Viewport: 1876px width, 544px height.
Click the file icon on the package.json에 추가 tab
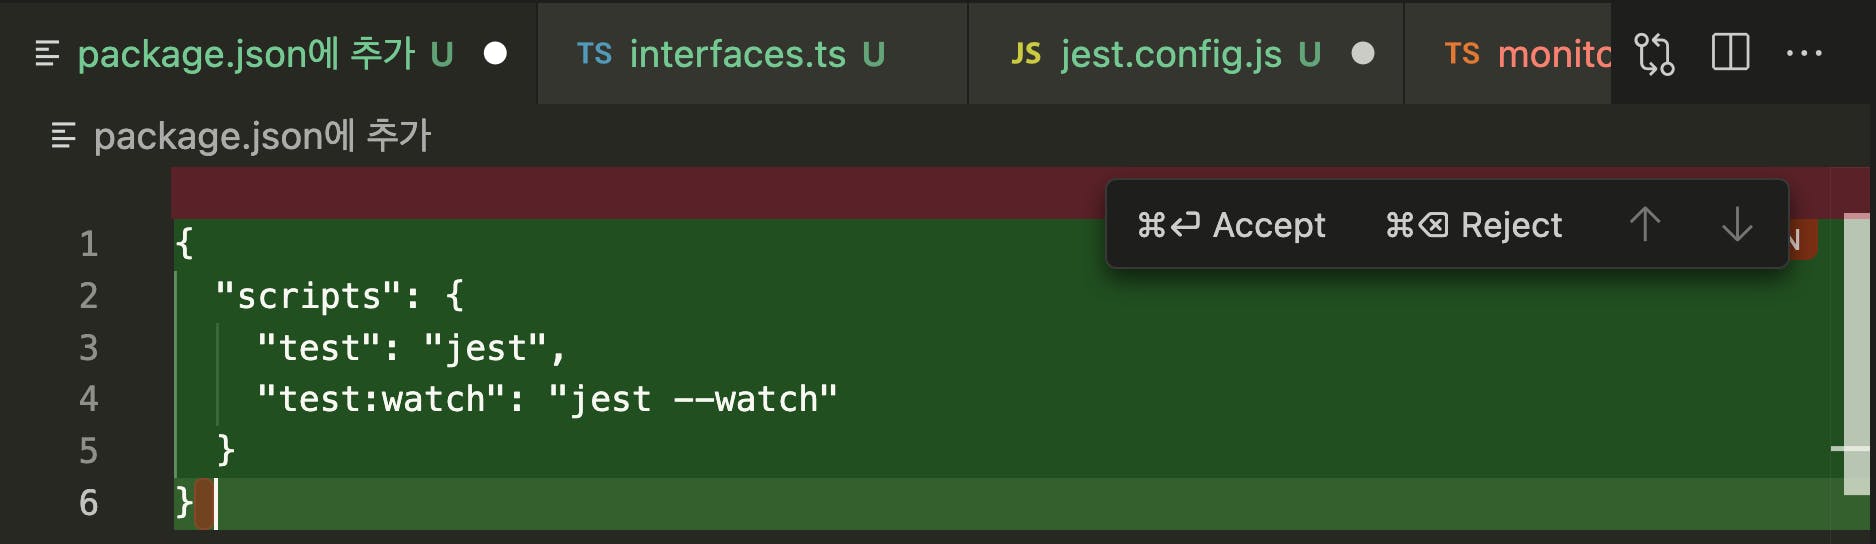pyautogui.click(x=47, y=54)
